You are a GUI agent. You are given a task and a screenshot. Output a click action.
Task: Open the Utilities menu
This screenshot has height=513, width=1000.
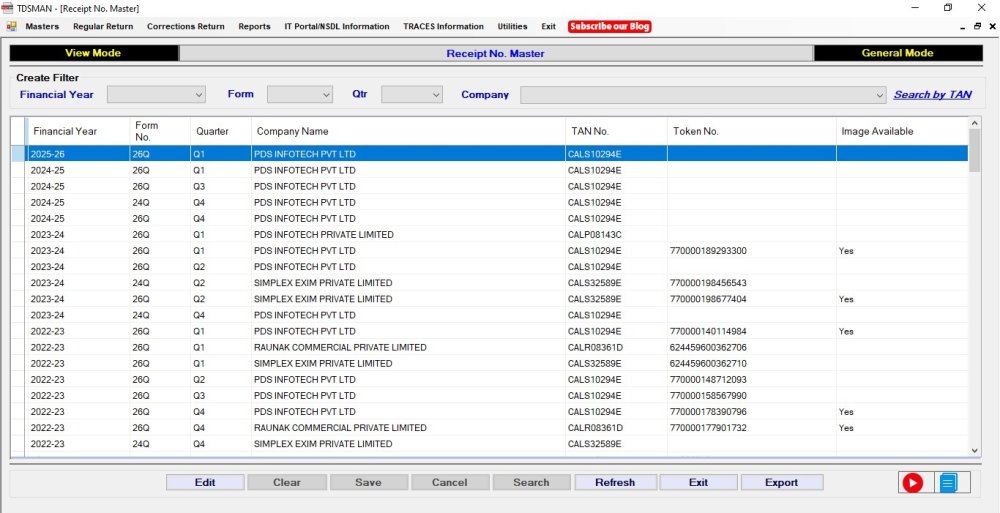click(512, 26)
